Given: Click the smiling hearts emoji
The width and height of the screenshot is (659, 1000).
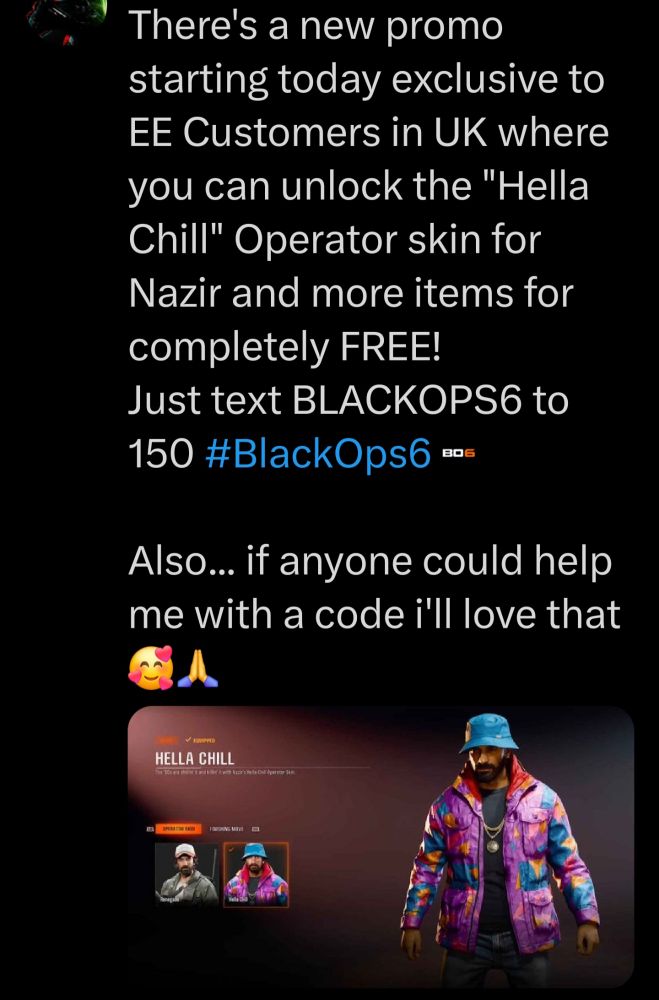Looking at the screenshot, I should (151, 668).
